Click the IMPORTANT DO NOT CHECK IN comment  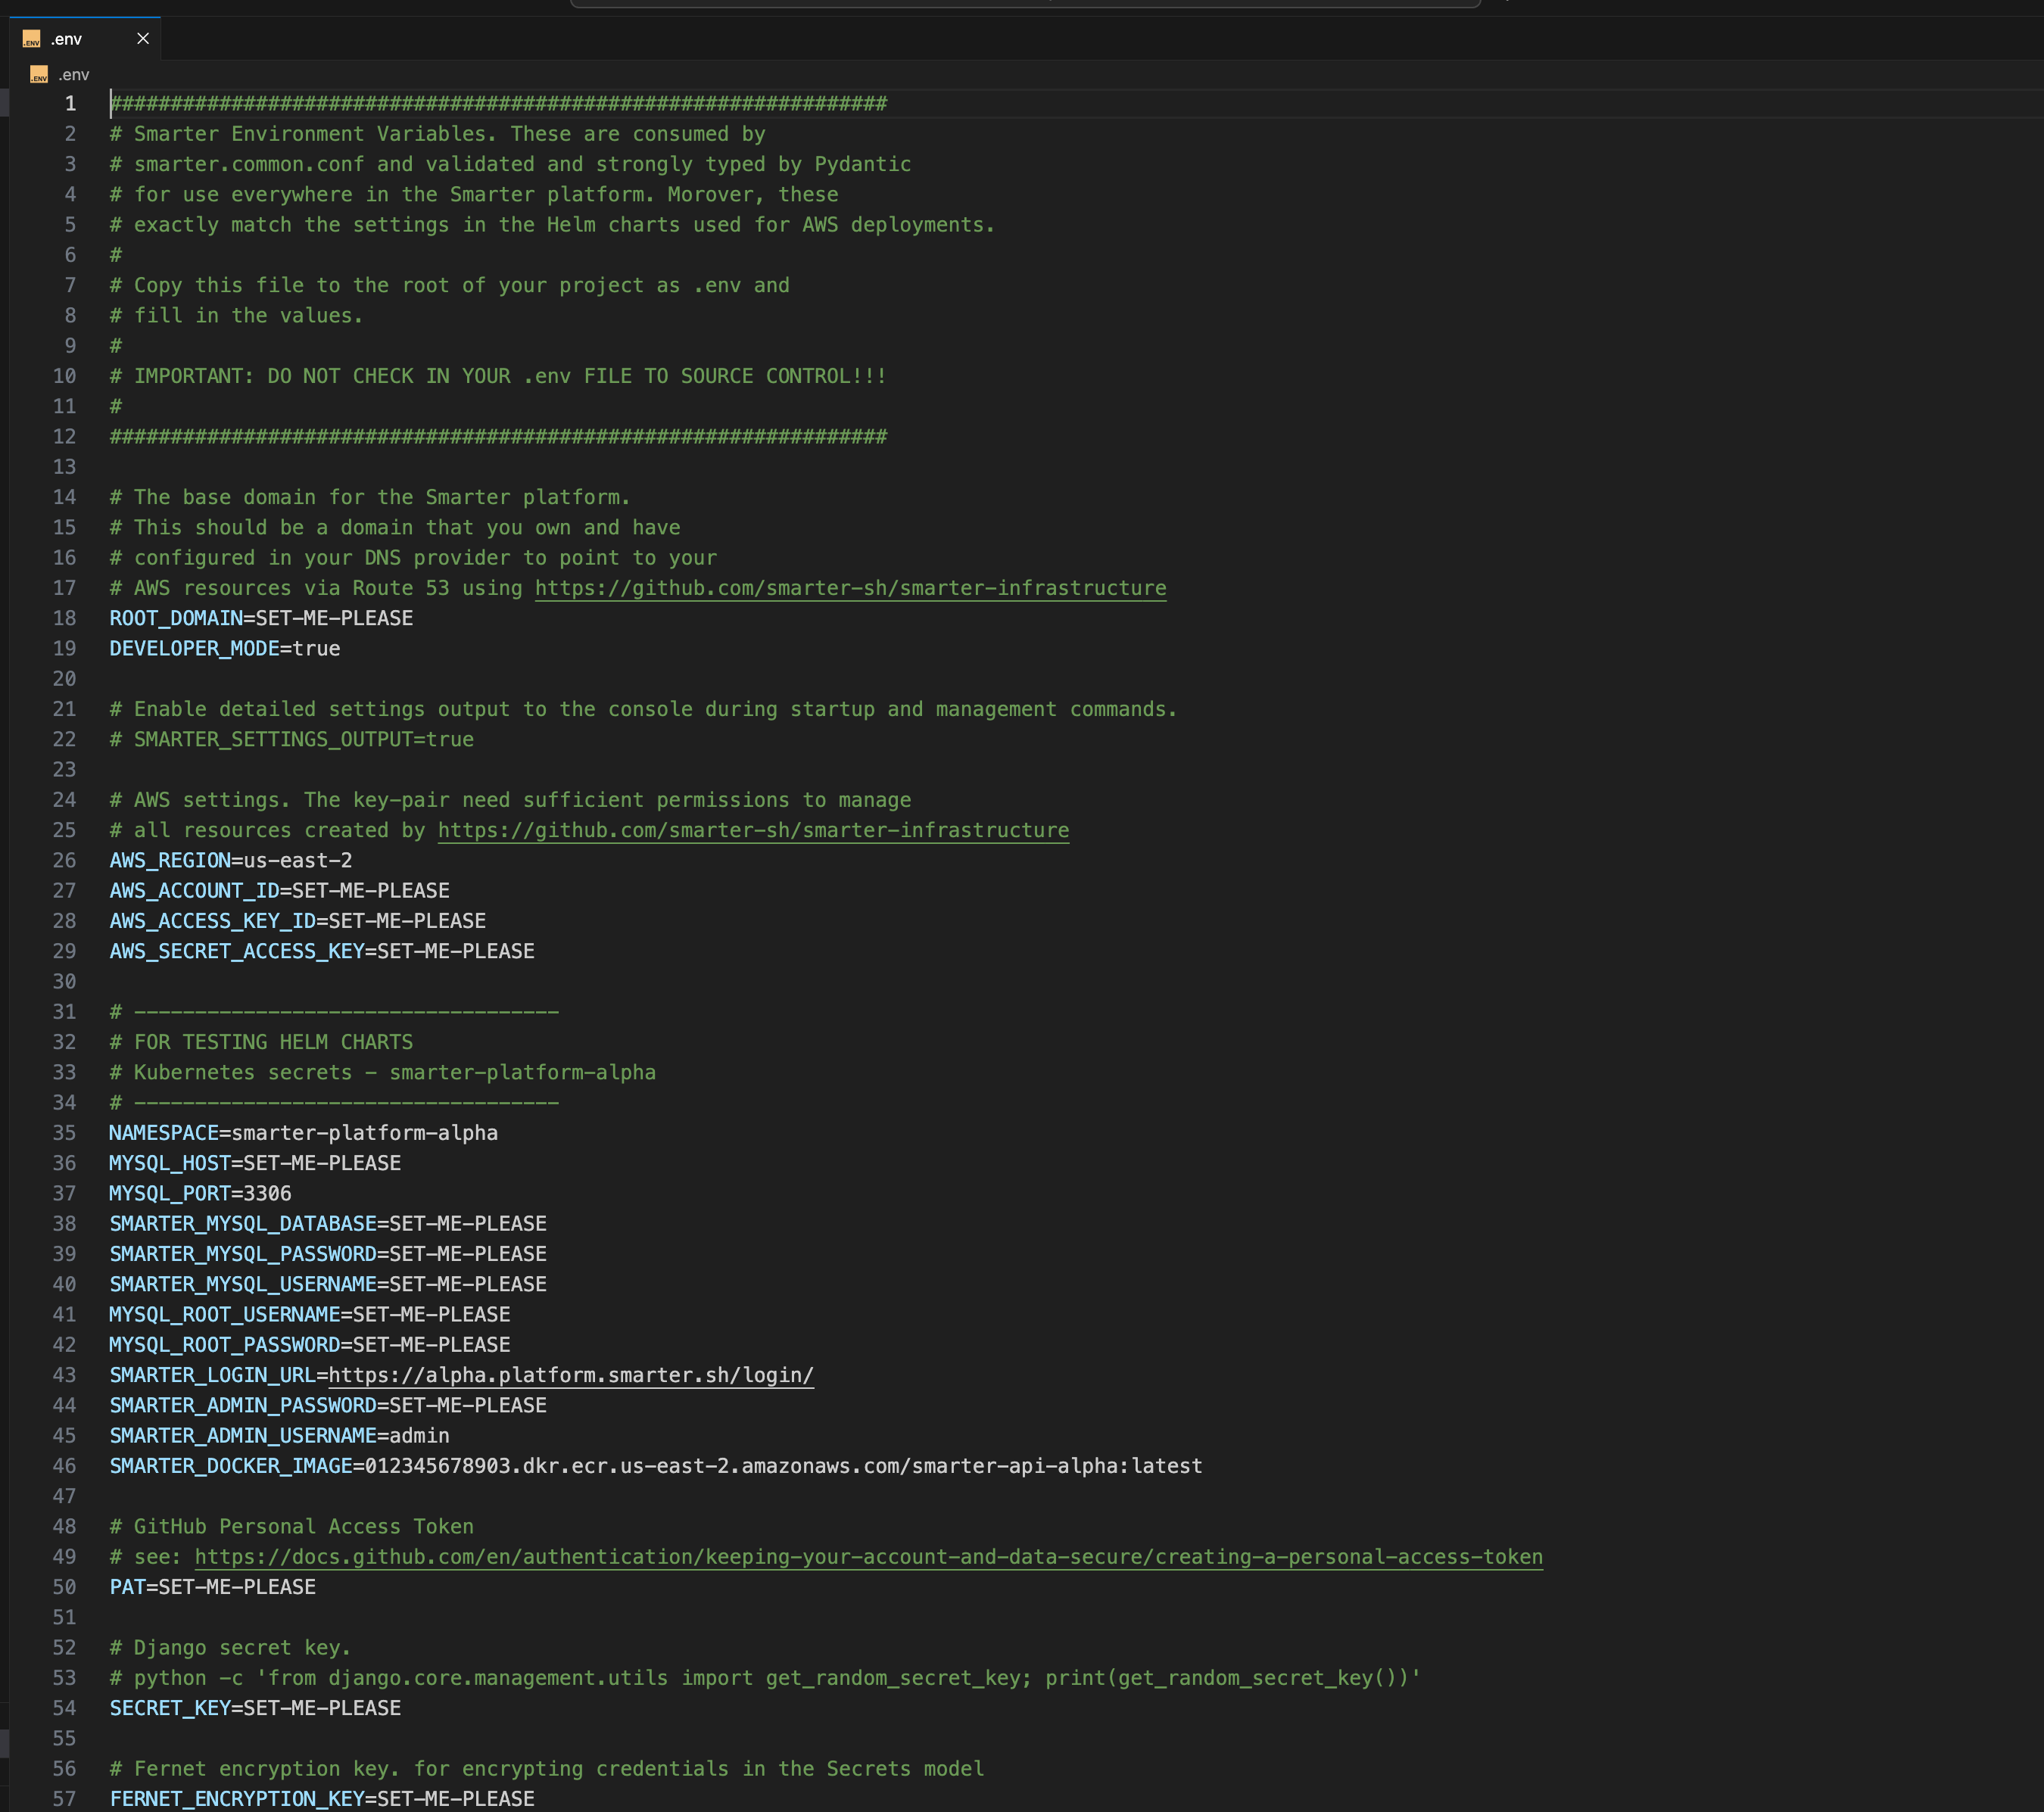click(x=498, y=376)
